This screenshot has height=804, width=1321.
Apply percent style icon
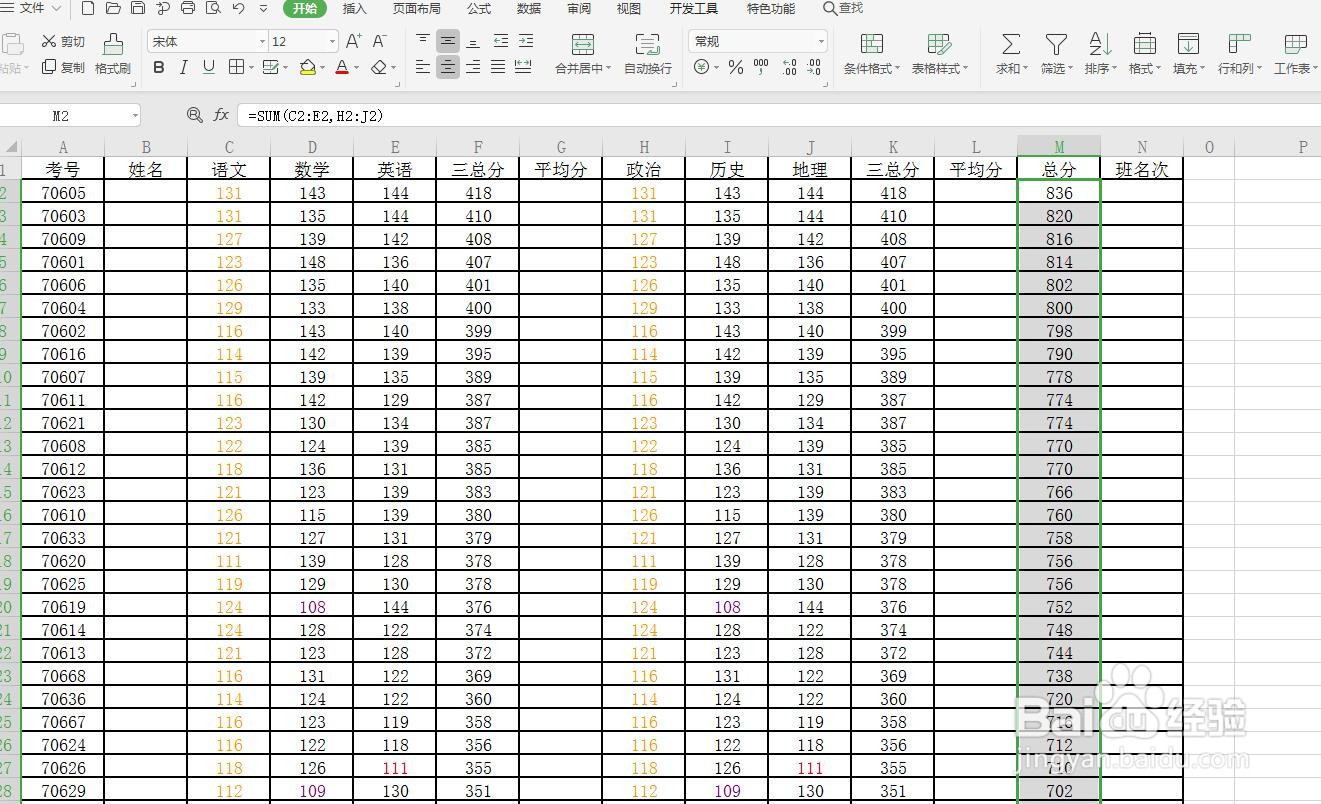pyautogui.click(x=736, y=67)
